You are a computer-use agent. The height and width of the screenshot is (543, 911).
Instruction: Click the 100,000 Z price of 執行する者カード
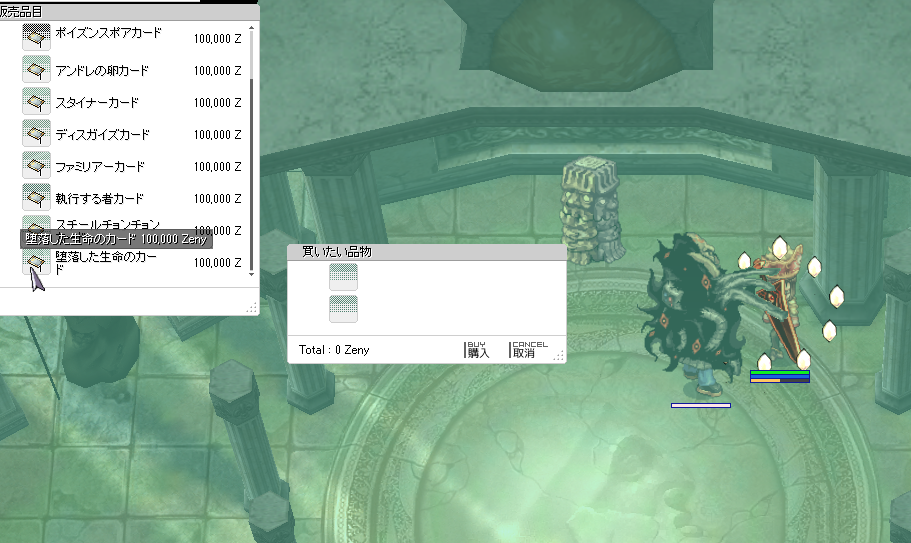tap(217, 199)
